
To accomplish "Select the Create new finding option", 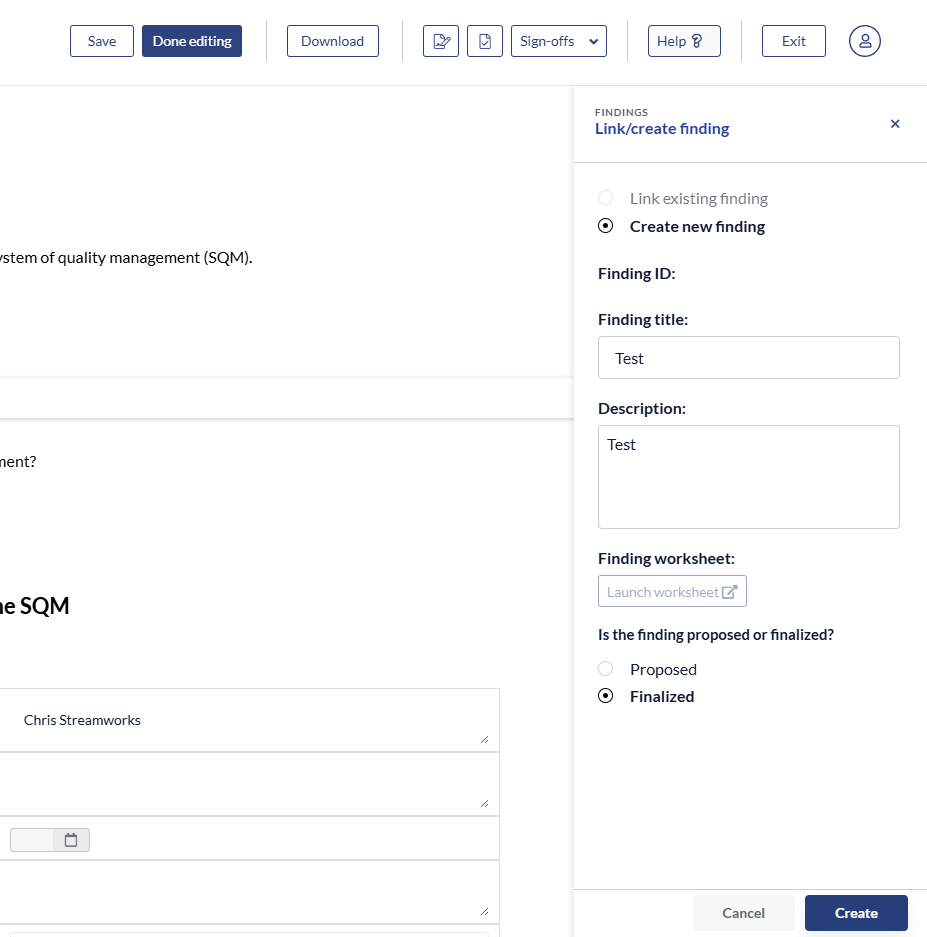I will (x=605, y=226).
